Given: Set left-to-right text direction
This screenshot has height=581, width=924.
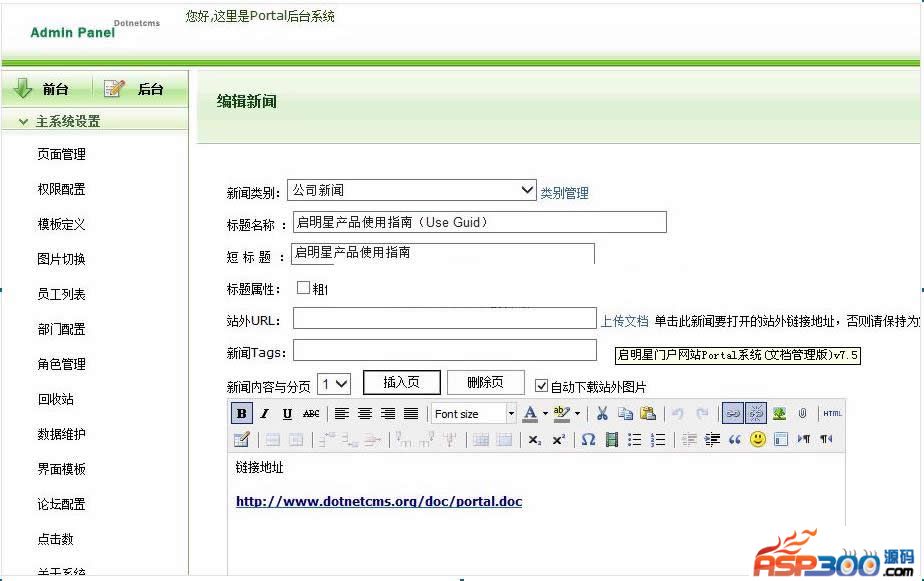Looking at the screenshot, I should pos(804,440).
